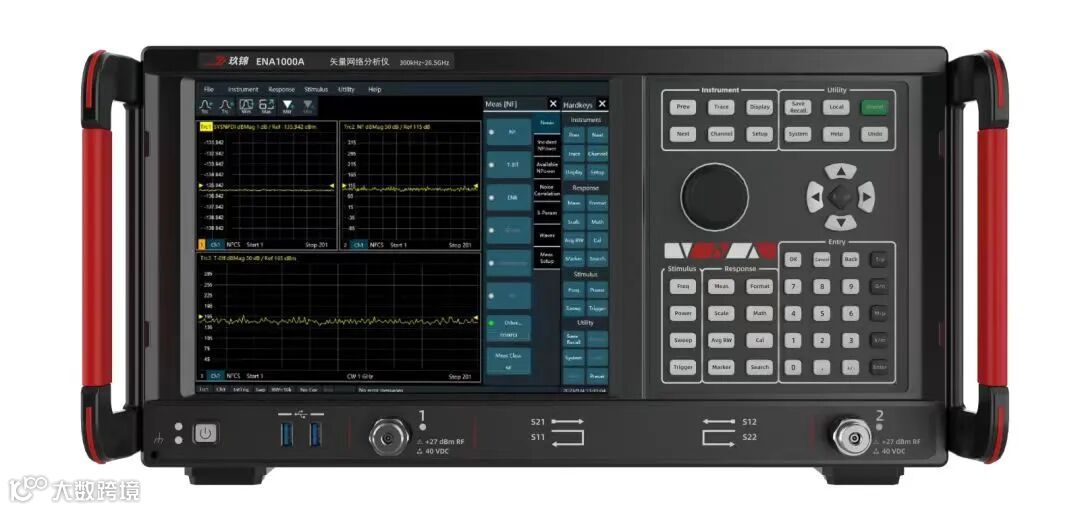Open the Meas Class NF selector

(509, 361)
